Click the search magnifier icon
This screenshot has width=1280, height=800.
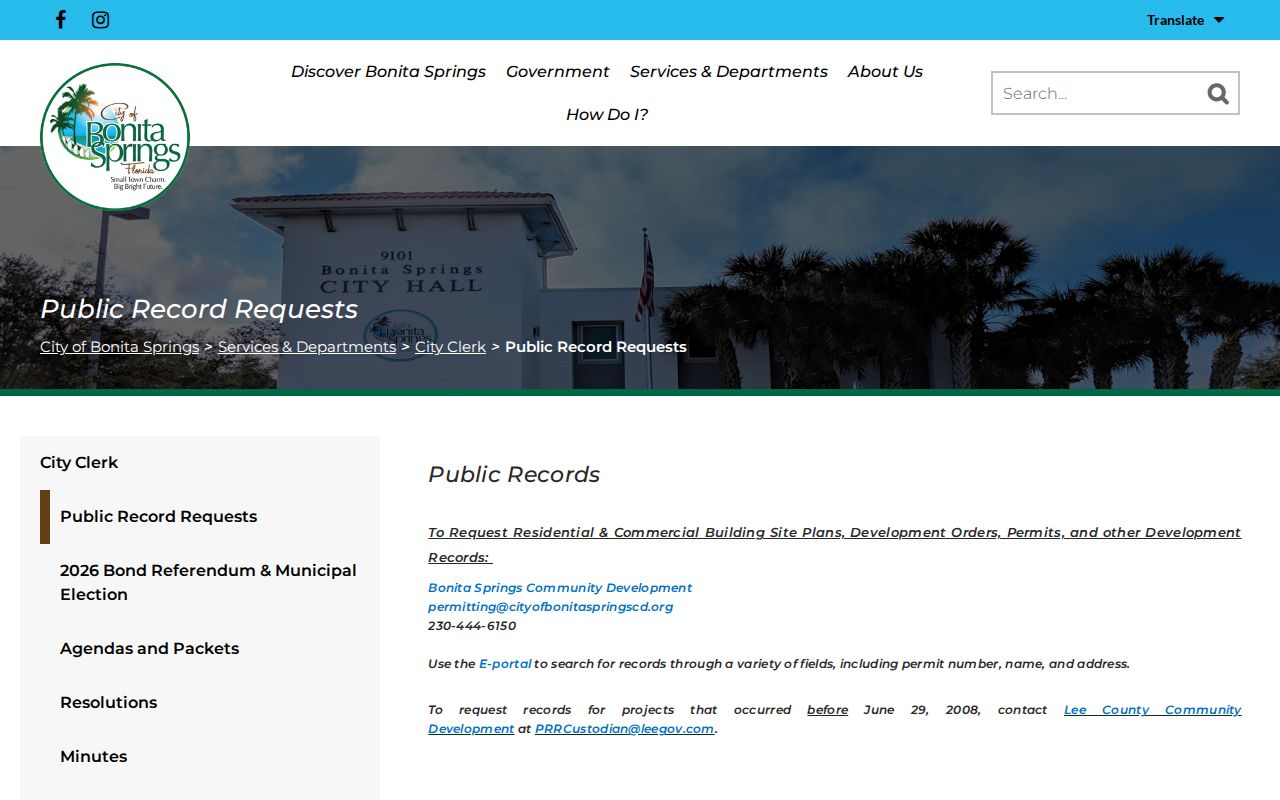click(x=1217, y=93)
